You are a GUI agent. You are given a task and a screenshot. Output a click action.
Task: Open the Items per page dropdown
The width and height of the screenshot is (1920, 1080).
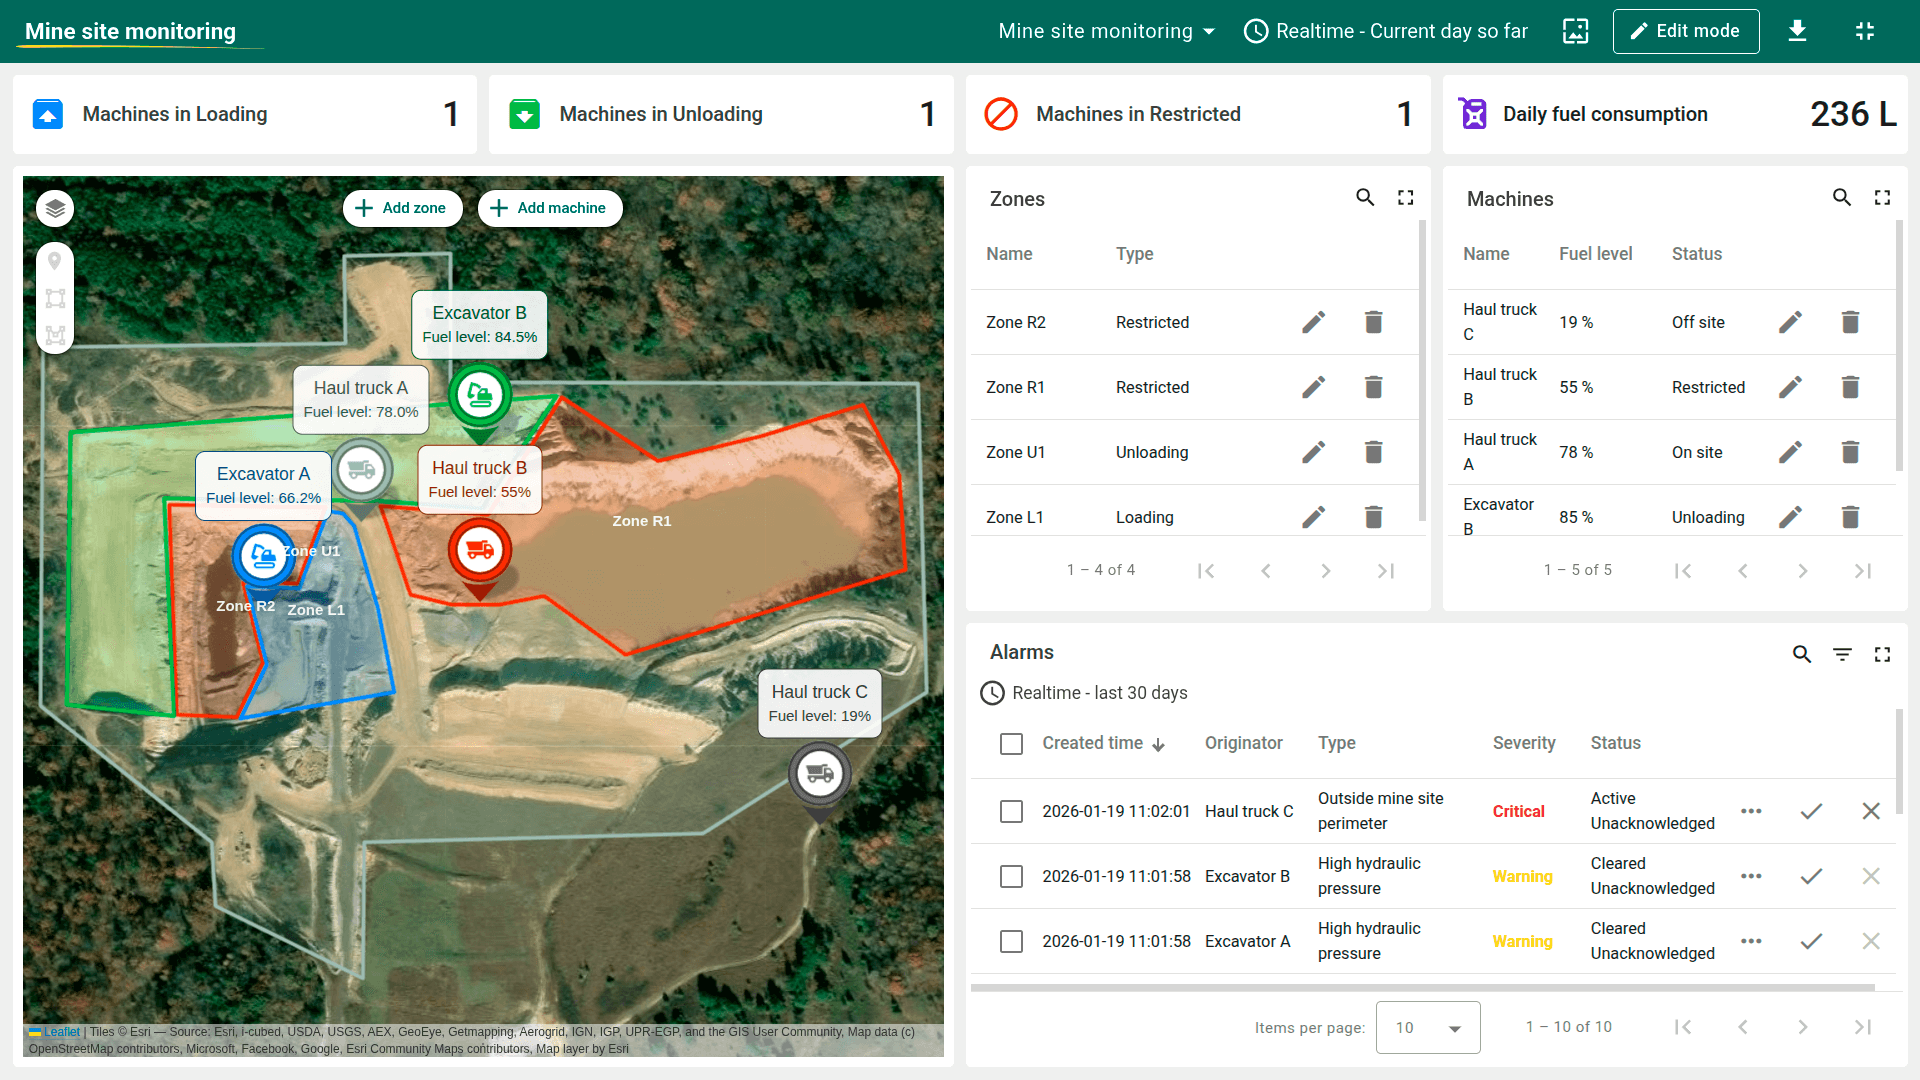(1427, 1027)
